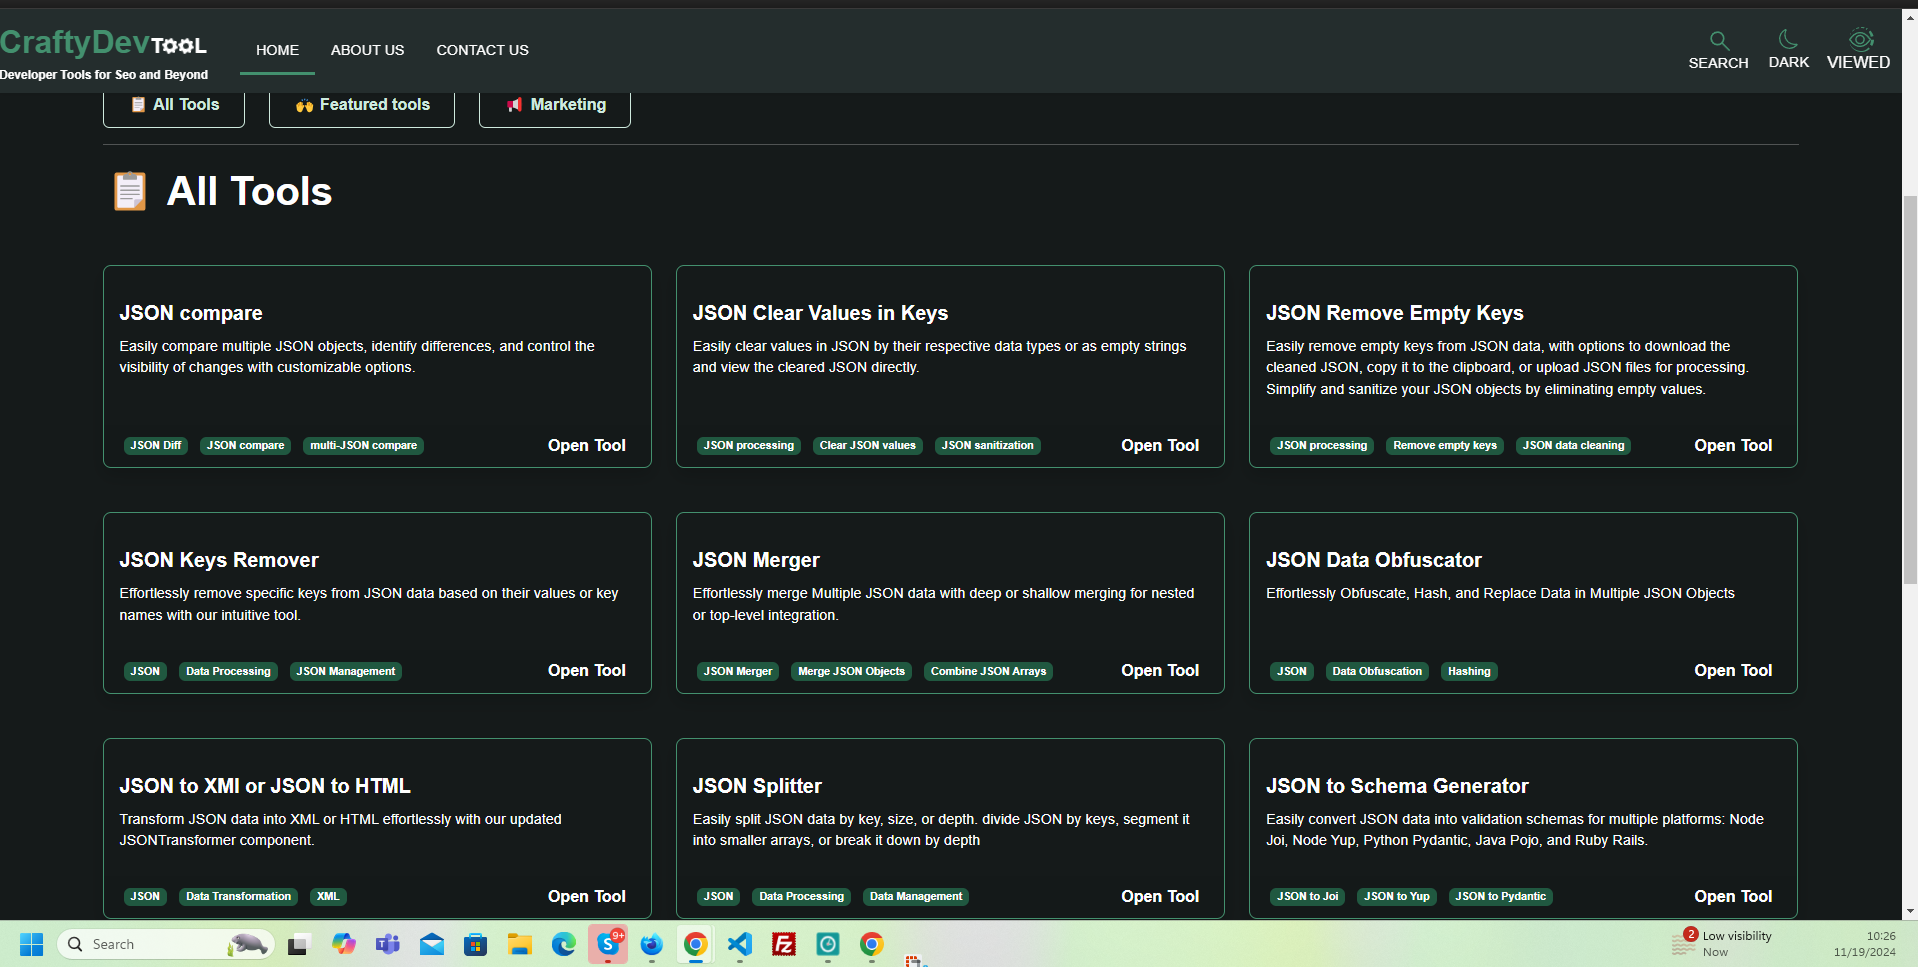The image size is (1918, 967).
Task: Switch to Visual Studio Code in taskbar
Action: pyautogui.click(x=740, y=944)
